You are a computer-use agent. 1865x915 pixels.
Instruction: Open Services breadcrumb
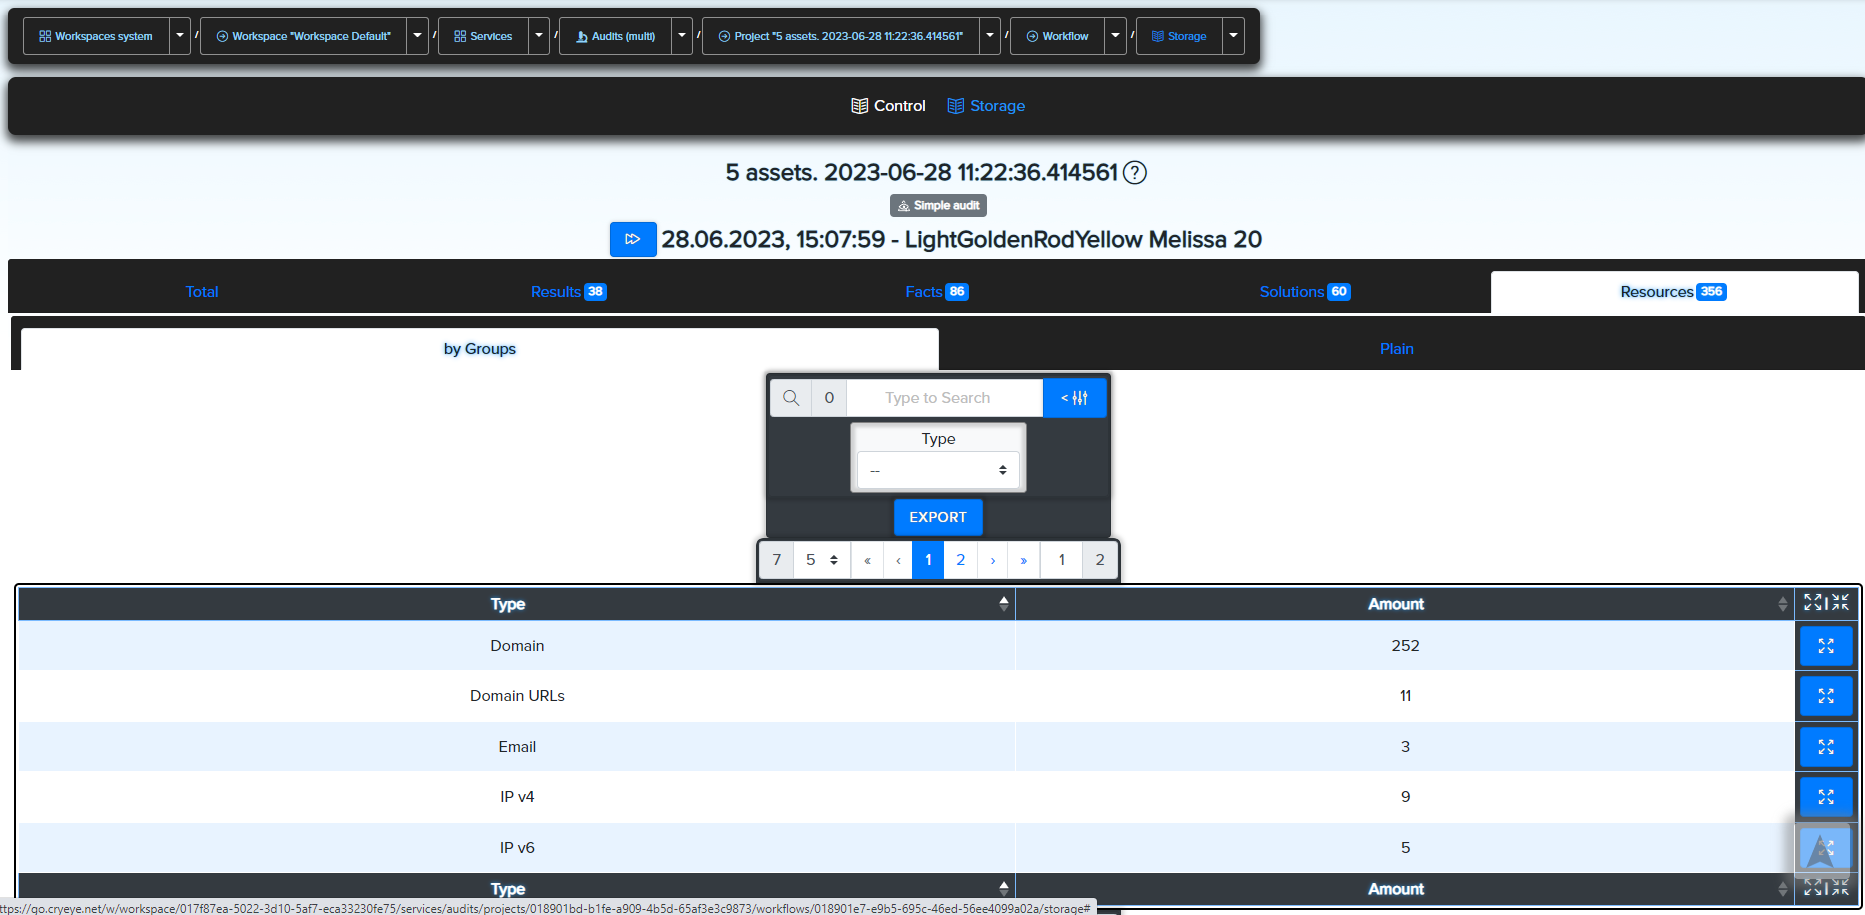tap(483, 36)
